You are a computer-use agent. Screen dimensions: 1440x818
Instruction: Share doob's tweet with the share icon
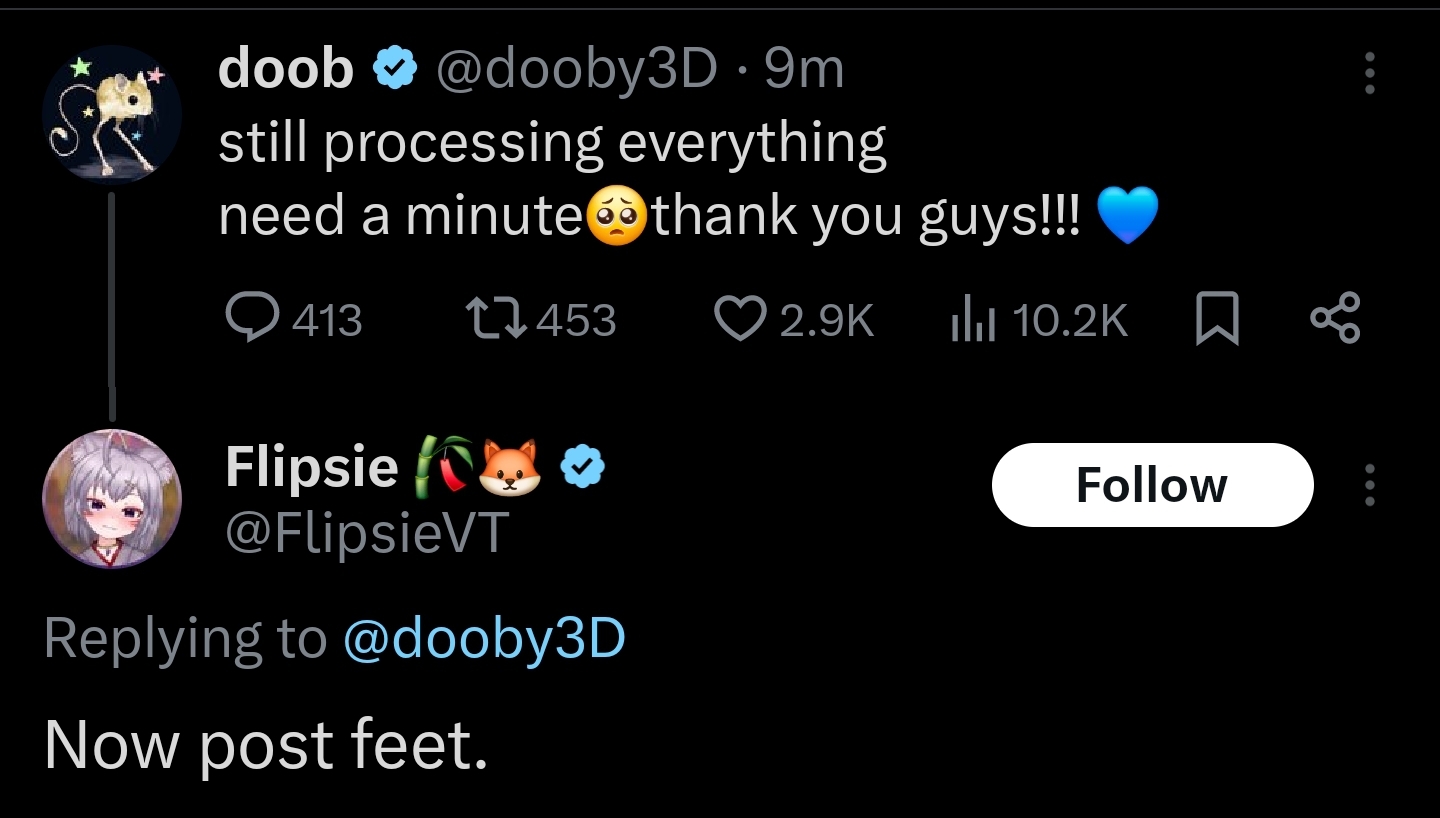[1335, 318]
